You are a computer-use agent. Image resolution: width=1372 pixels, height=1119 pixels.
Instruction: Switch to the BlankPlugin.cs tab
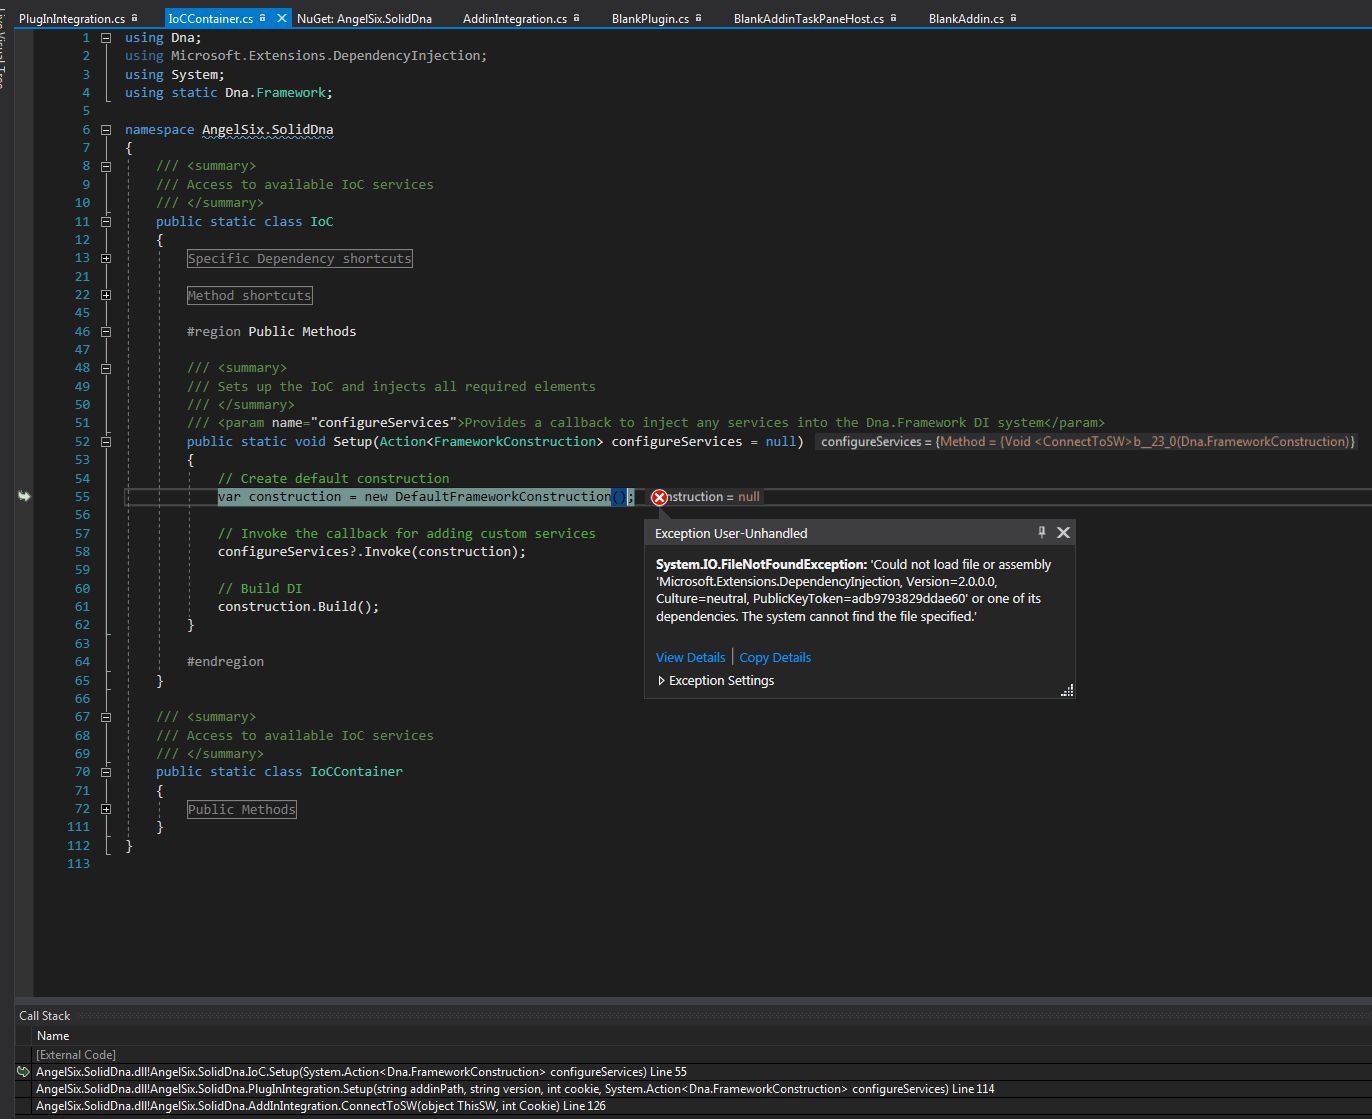[651, 16]
